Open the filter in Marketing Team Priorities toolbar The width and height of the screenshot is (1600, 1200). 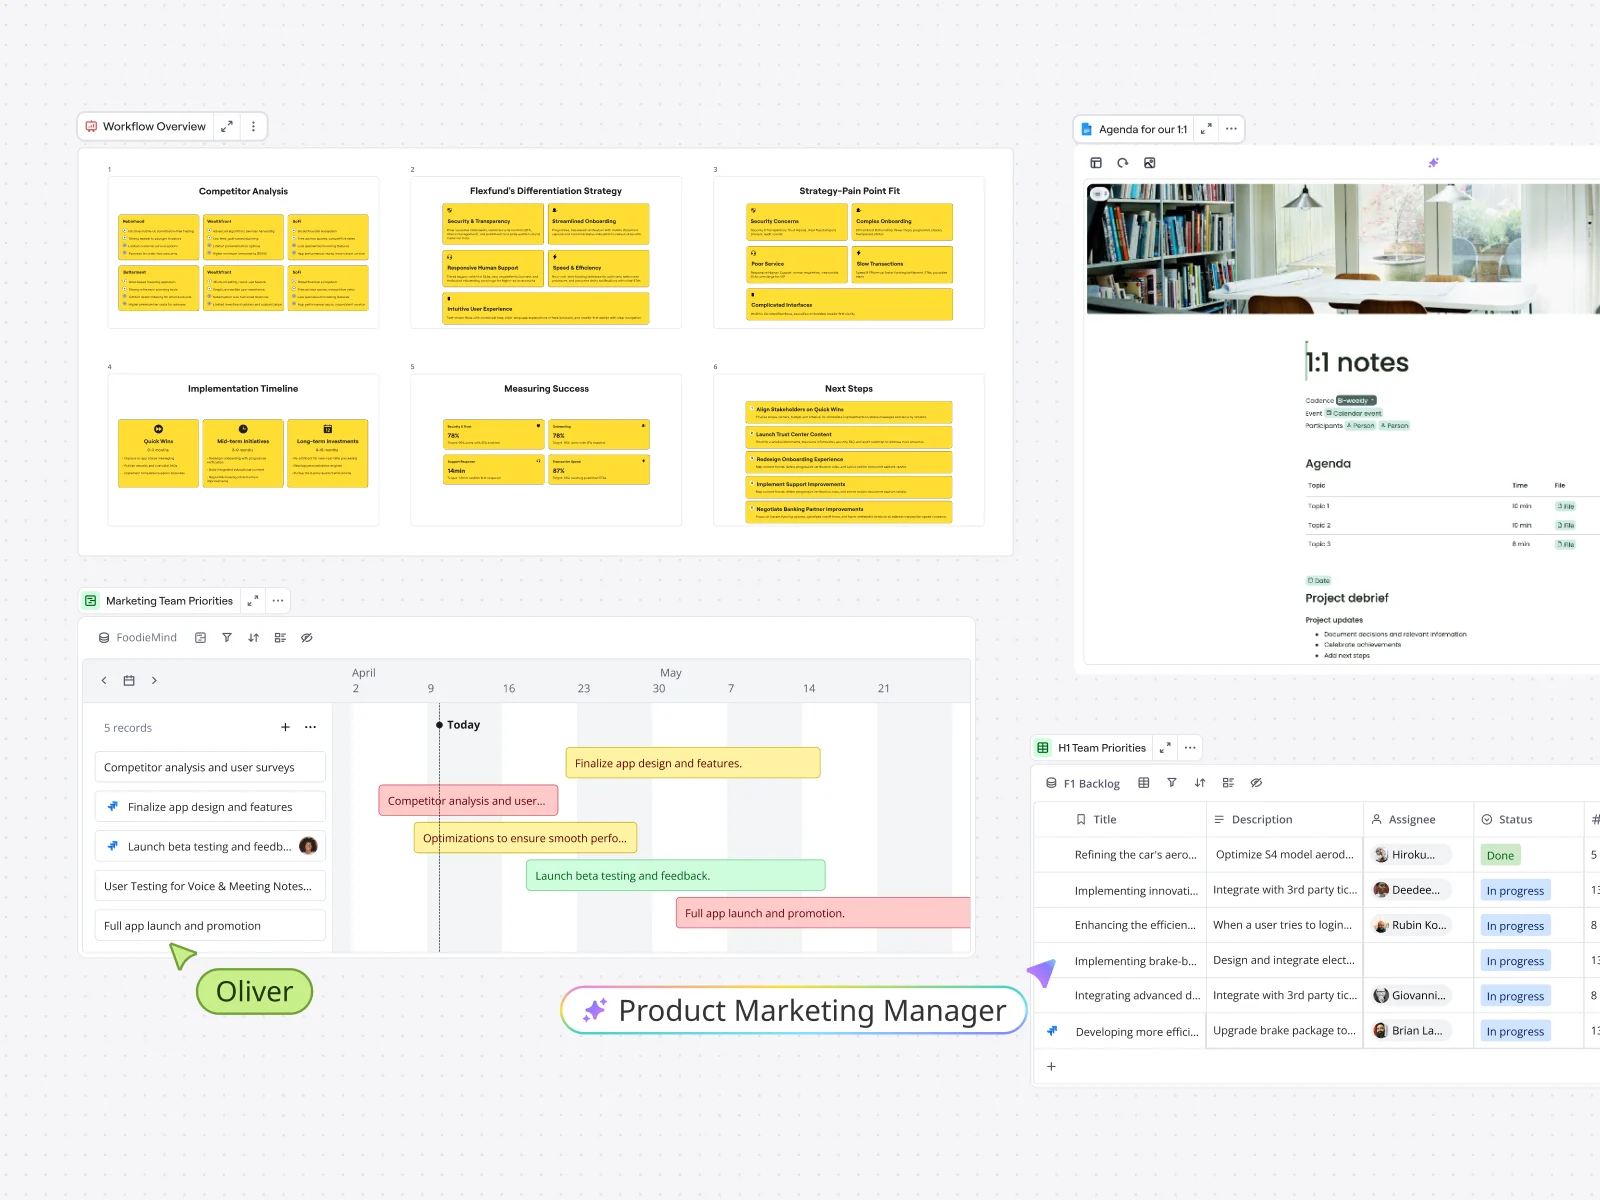pyautogui.click(x=227, y=638)
